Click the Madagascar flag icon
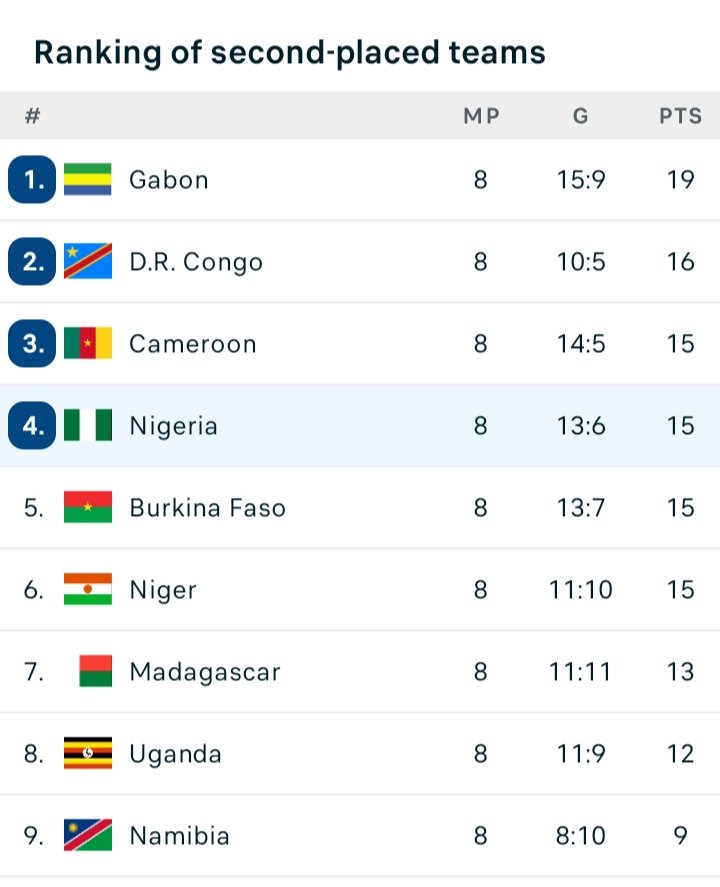The height and width of the screenshot is (887, 720). pyautogui.click(x=95, y=672)
